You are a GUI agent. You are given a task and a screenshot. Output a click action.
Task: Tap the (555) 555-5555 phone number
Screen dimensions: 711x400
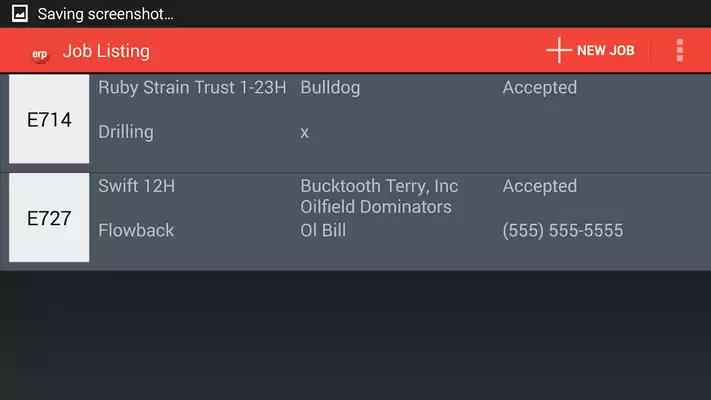(563, 230)
